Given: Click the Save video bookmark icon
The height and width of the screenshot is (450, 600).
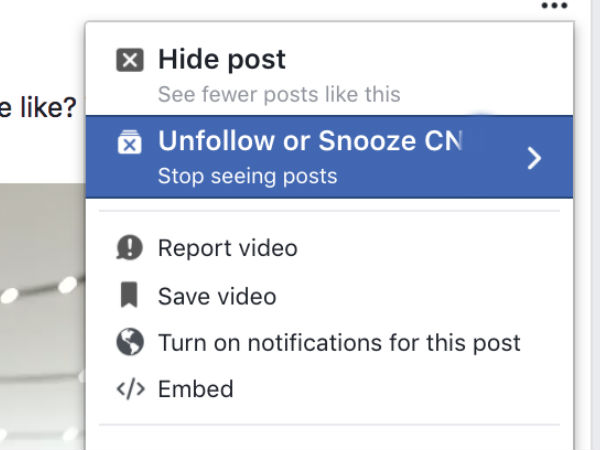Looking at the screenshot, I should [130, 296].
